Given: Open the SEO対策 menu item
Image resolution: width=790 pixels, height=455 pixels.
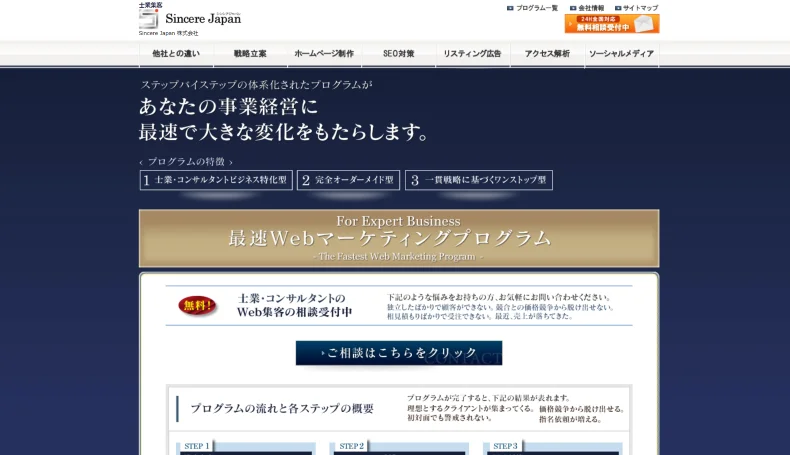Looking at the screenshot, I should pyautogui.click(x=399, y=54).
